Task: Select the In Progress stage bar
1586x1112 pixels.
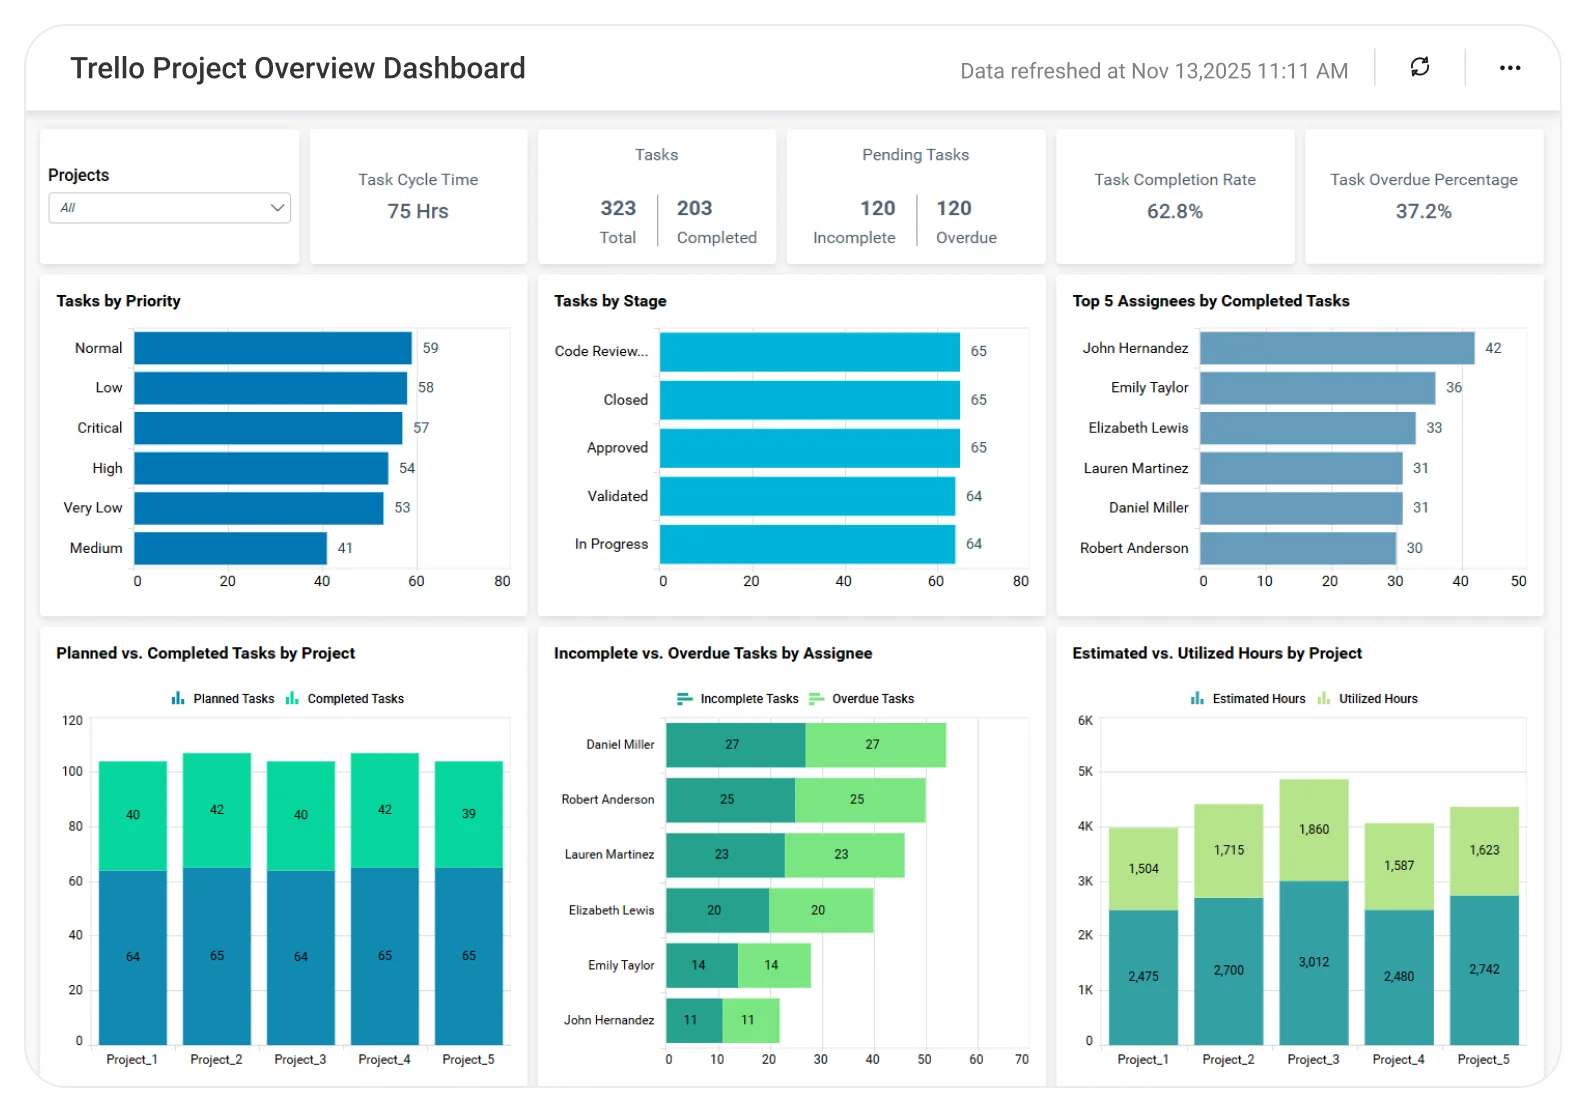Action: point(808,544)
